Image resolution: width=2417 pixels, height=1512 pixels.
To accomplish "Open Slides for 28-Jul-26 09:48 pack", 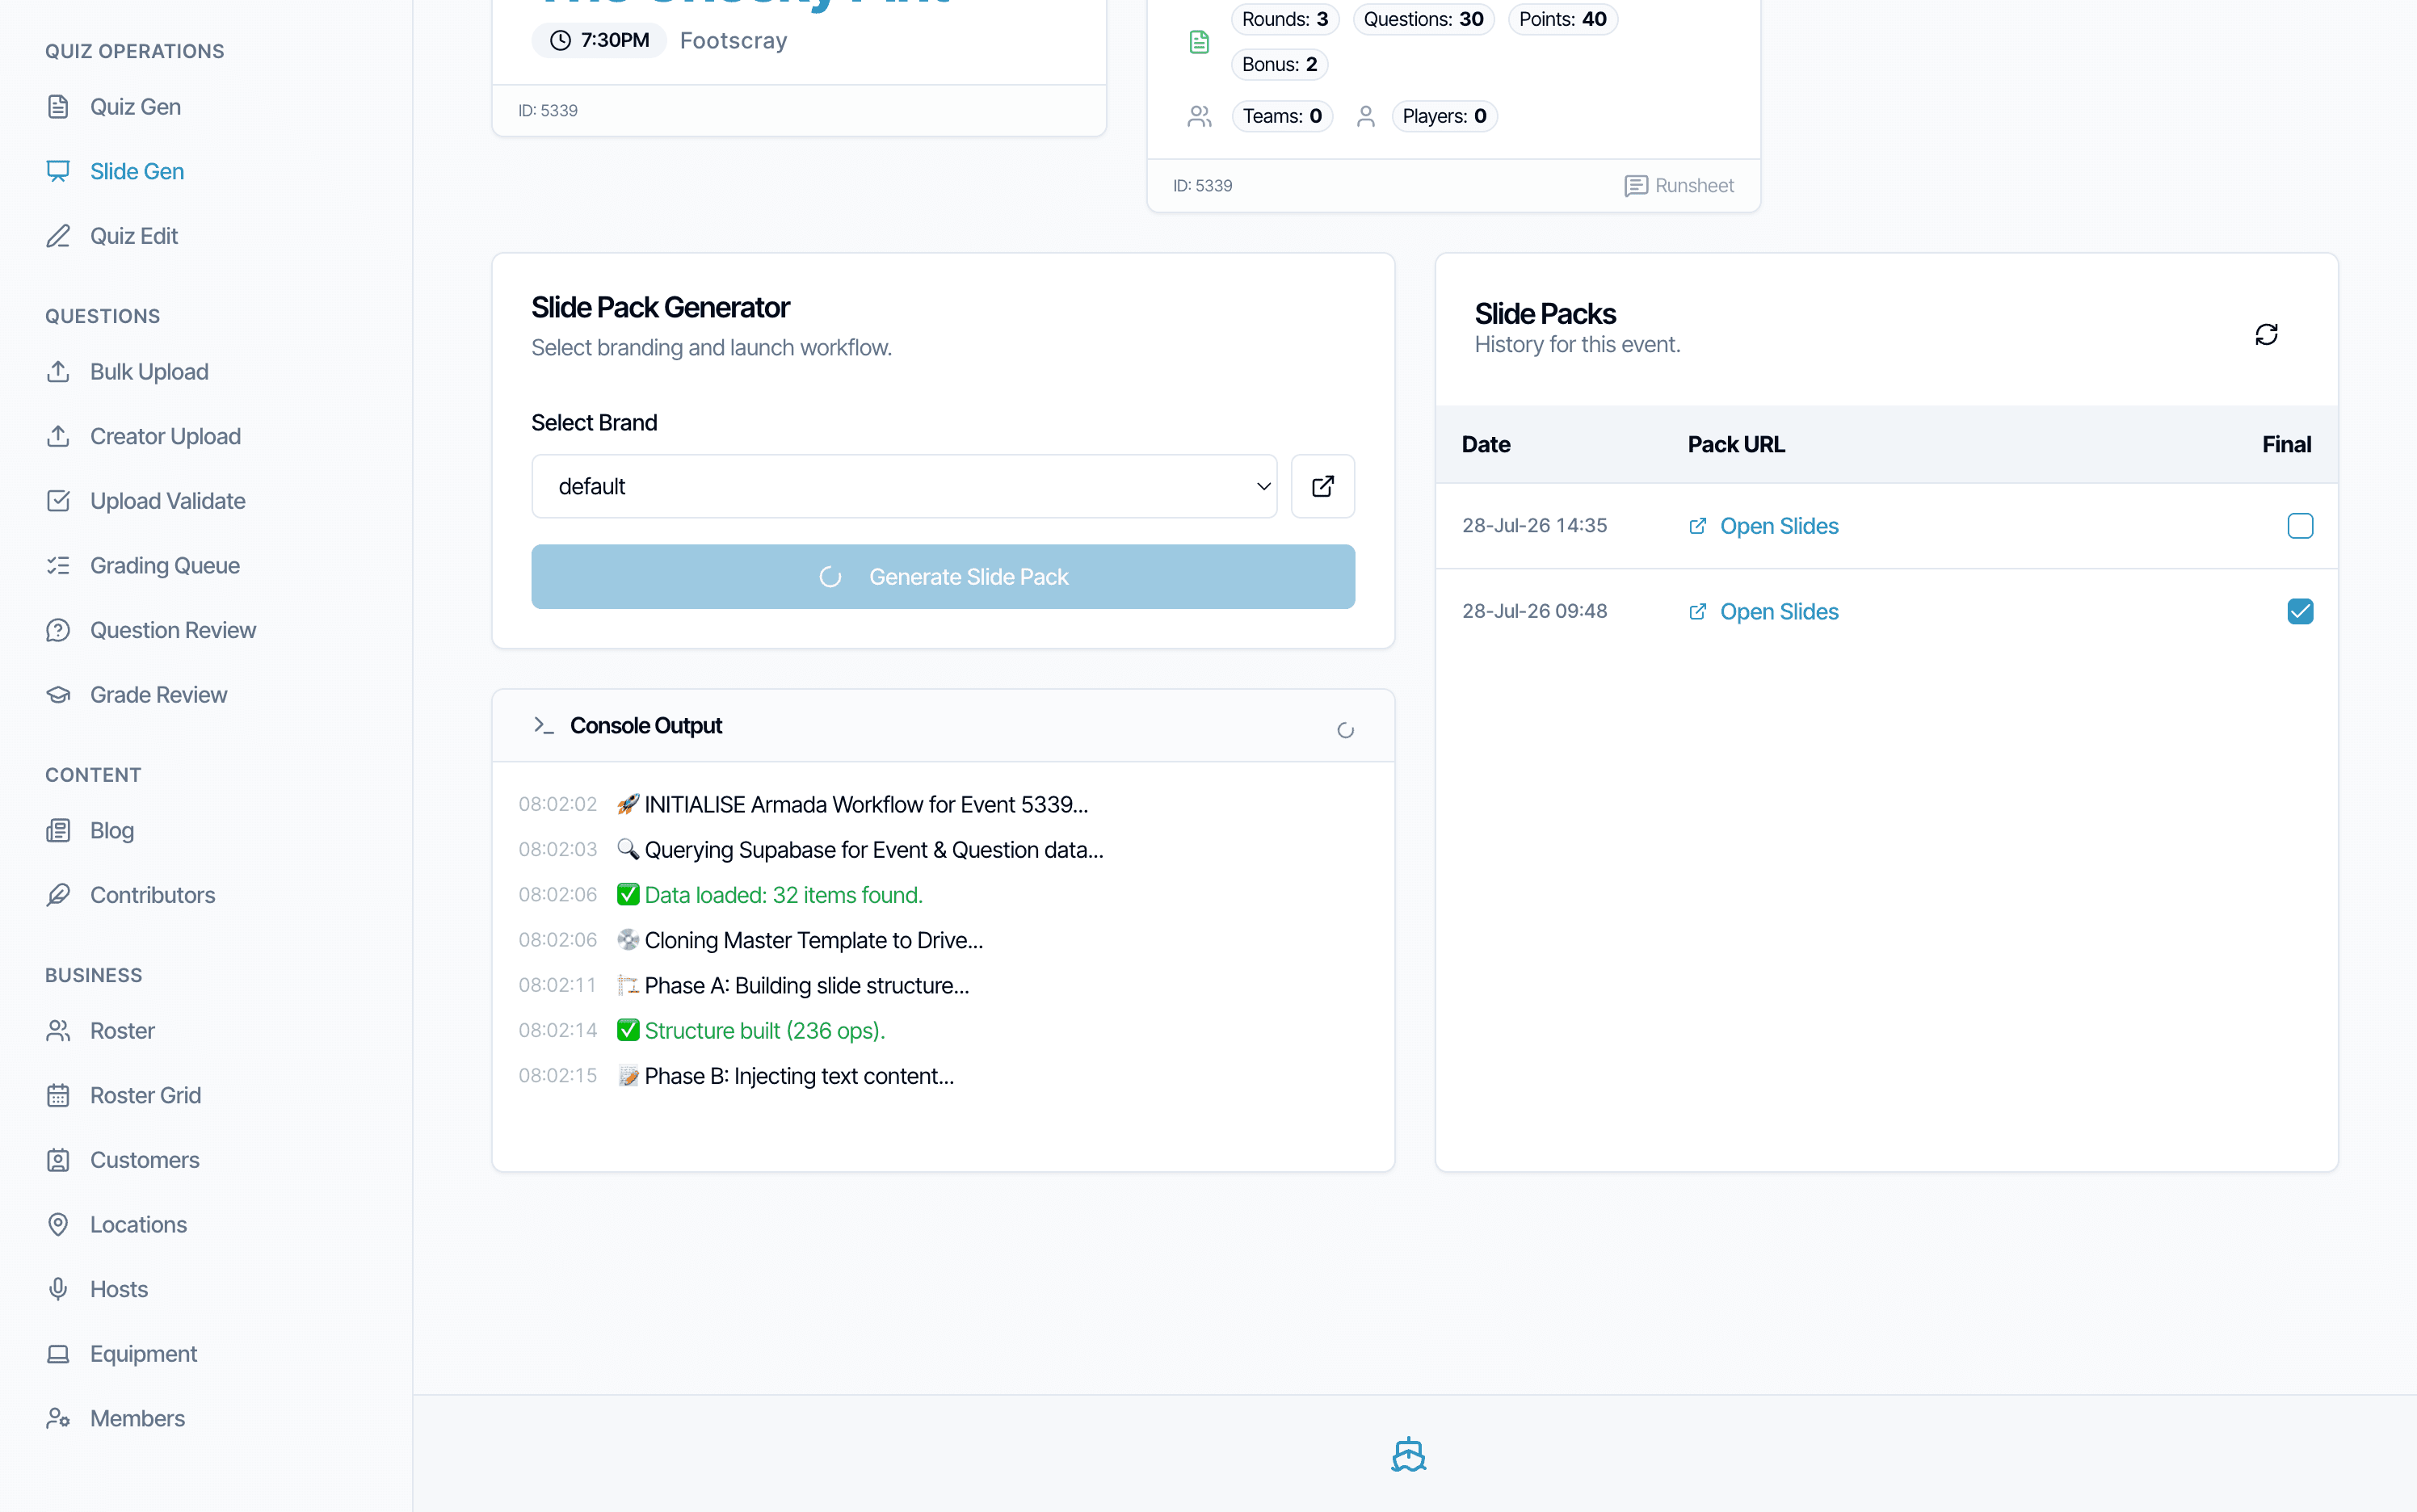I will pos(1764,611).
